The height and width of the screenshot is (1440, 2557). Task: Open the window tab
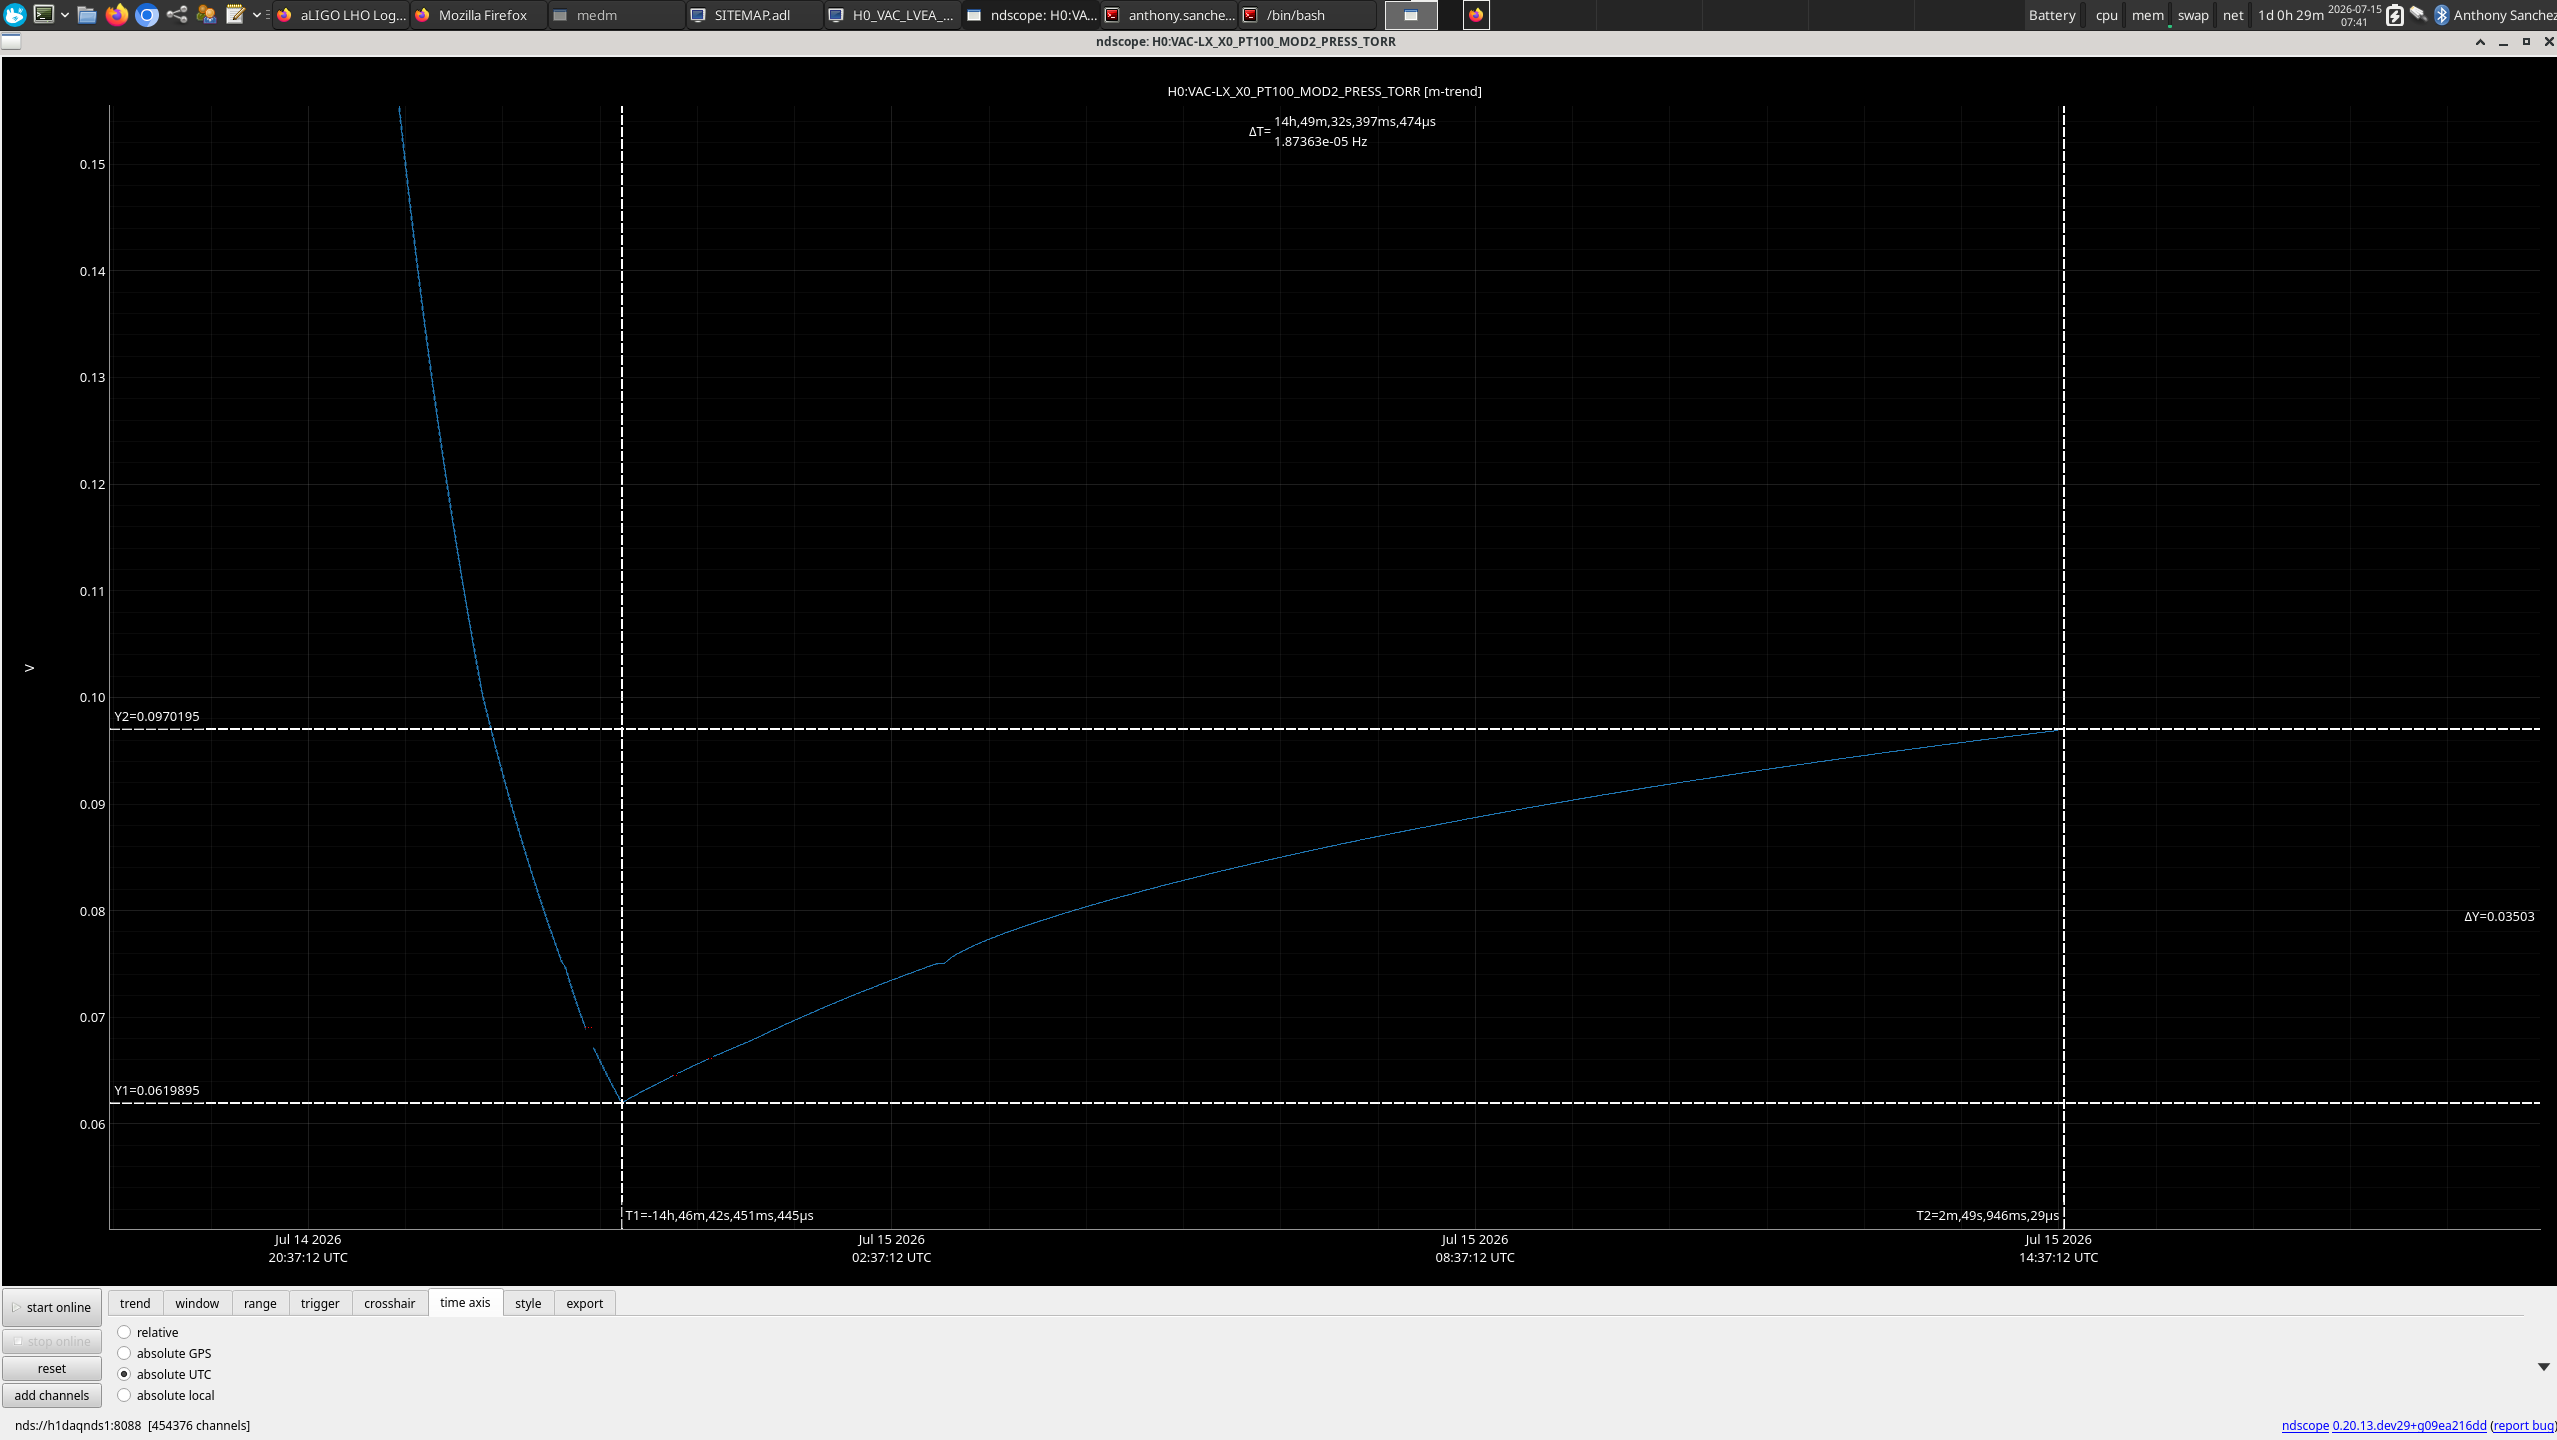(197, 1303)
